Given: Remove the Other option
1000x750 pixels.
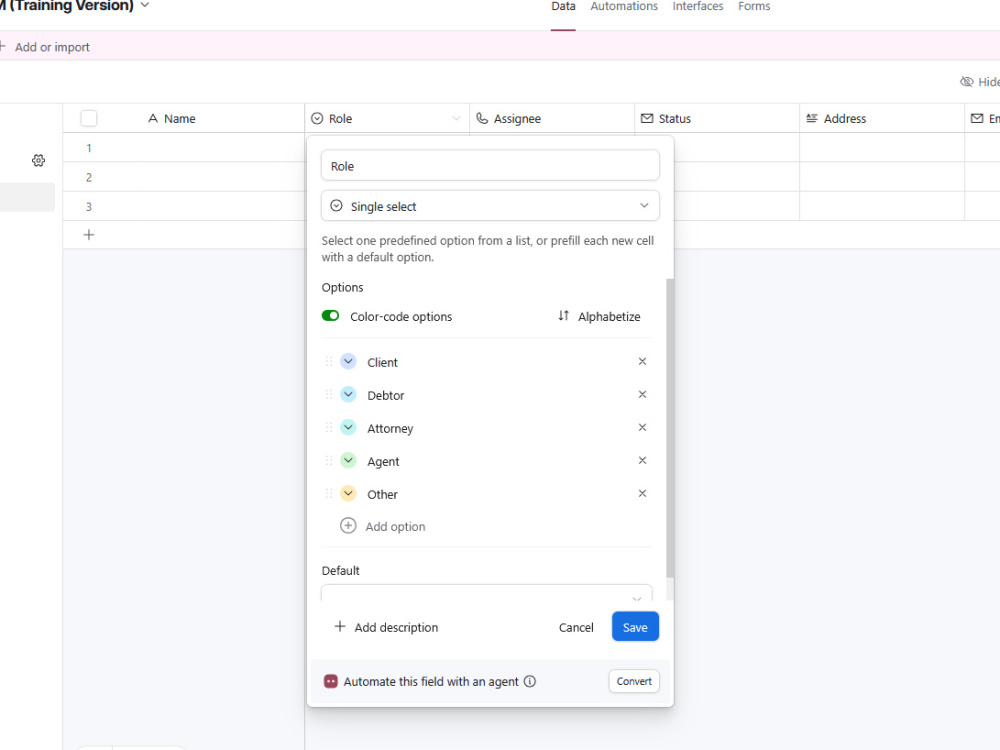Looking at the screenshot, I should tap(642, 494).
